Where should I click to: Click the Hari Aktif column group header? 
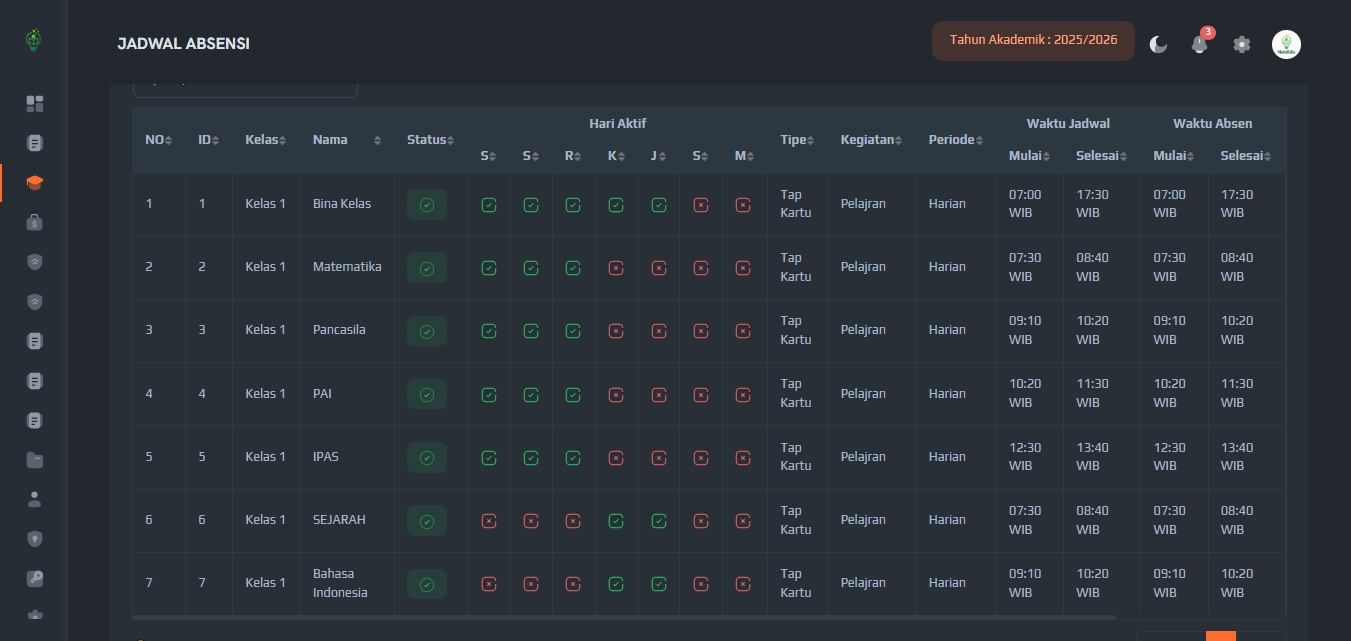(618, 124)
